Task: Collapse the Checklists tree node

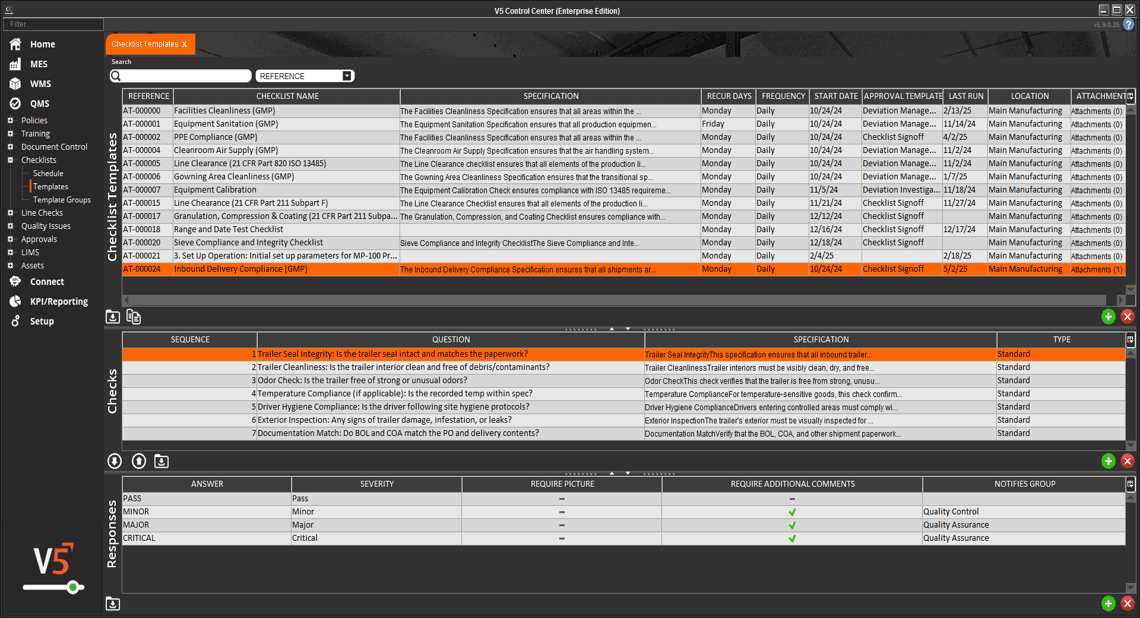Action: [x=10, y=160]
